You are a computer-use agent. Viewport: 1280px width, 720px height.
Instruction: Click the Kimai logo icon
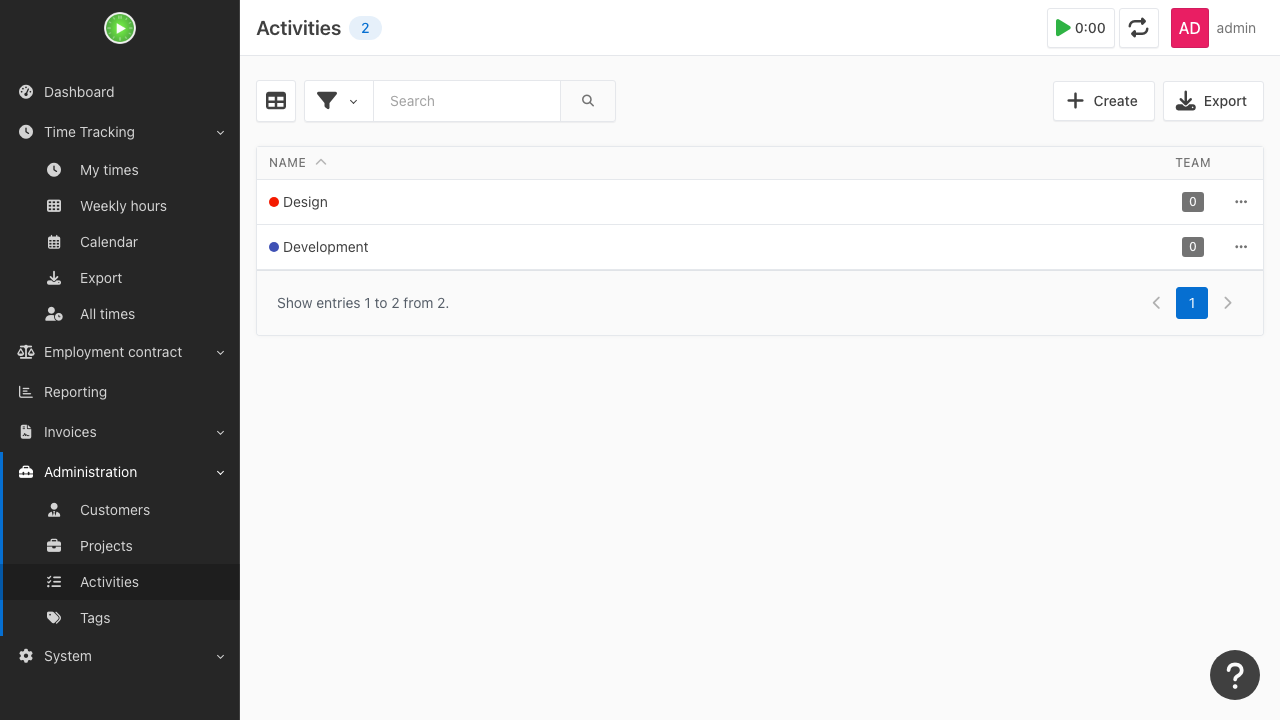120,28
